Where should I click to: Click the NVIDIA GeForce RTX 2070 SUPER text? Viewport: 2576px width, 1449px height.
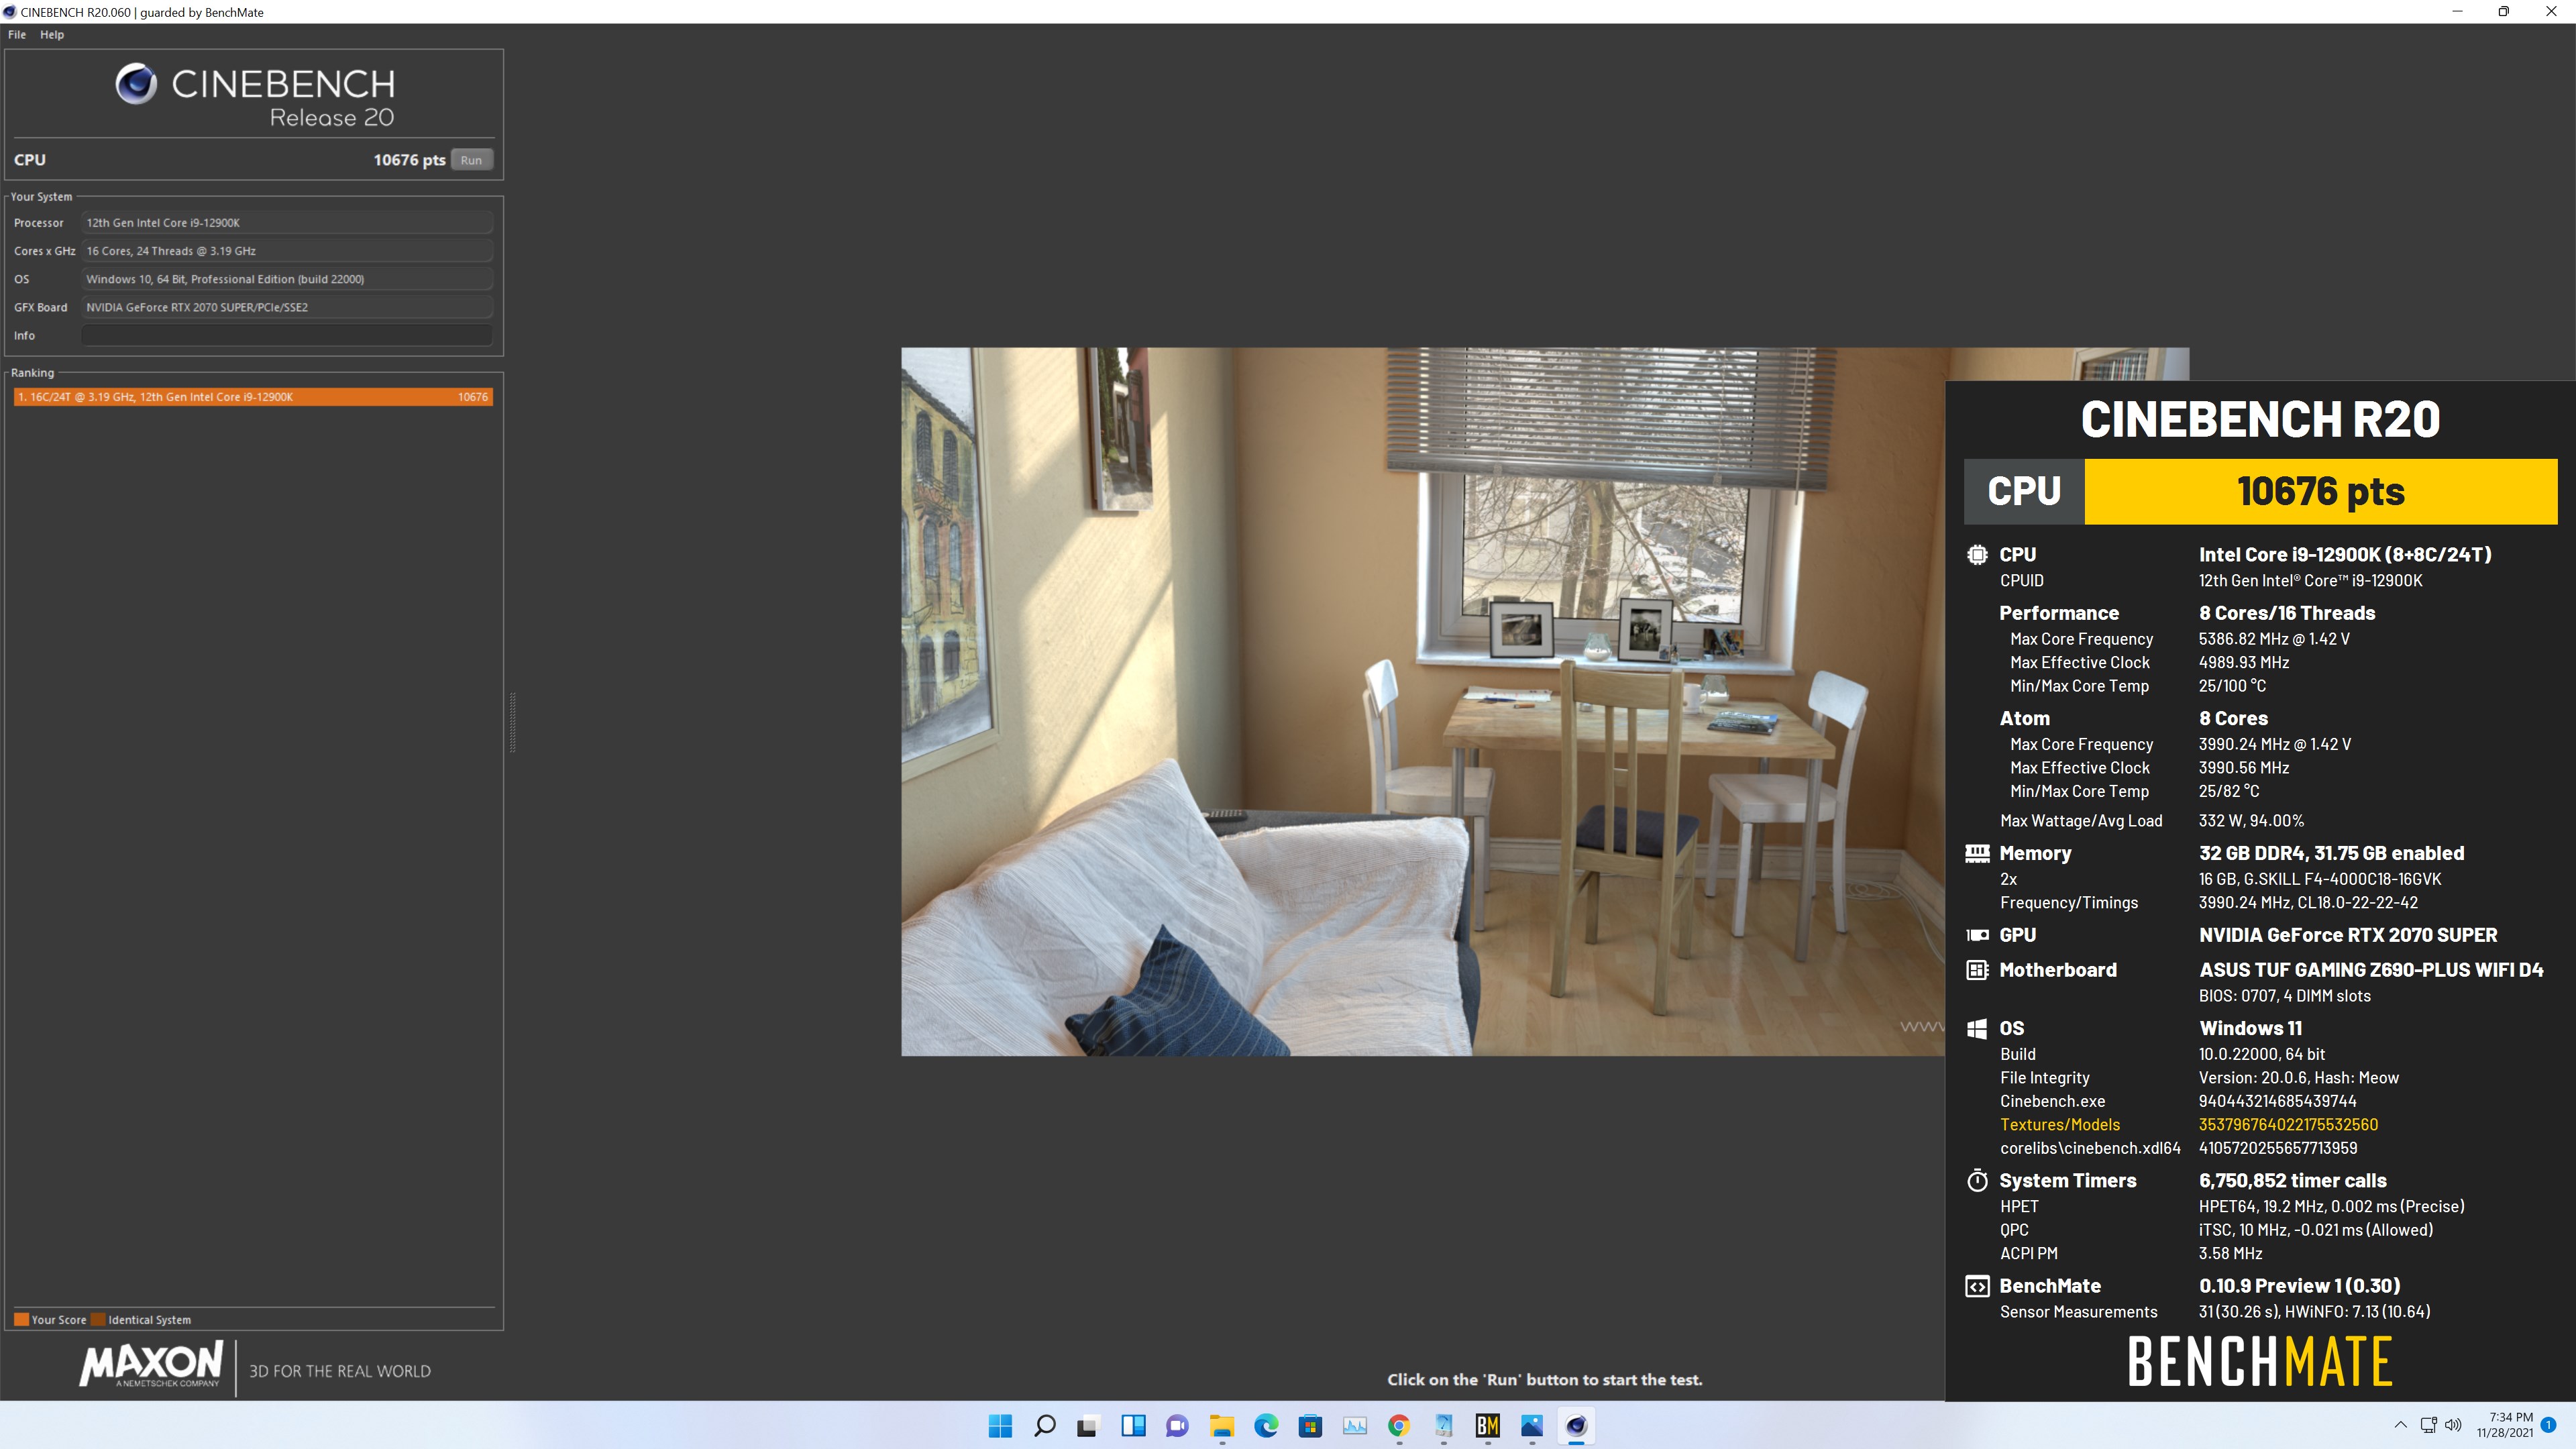(x=2348, y=935)
